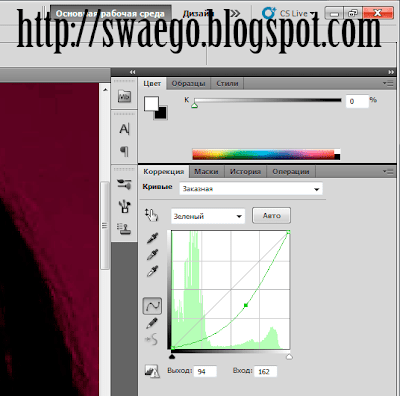Open the CS Live dropdown arrow
Image resolution: width=400 pixels, height=396 pixels.
[312, 14]
